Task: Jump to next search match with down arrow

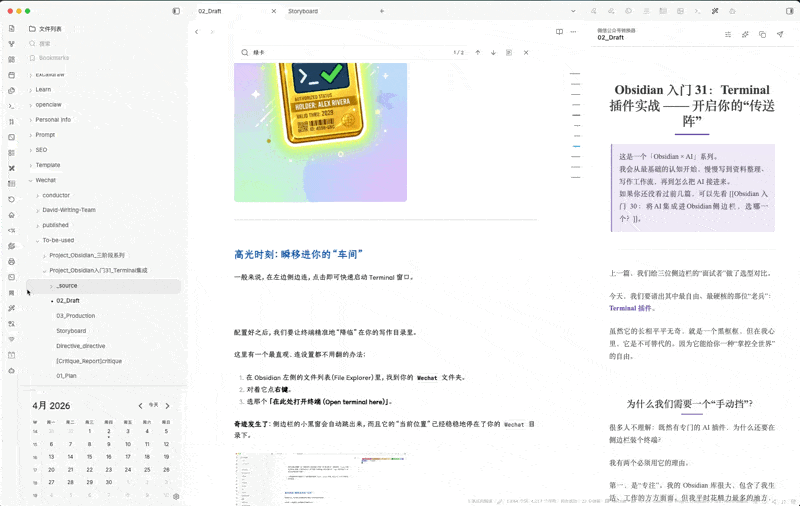Action: [x=493, y=53]
